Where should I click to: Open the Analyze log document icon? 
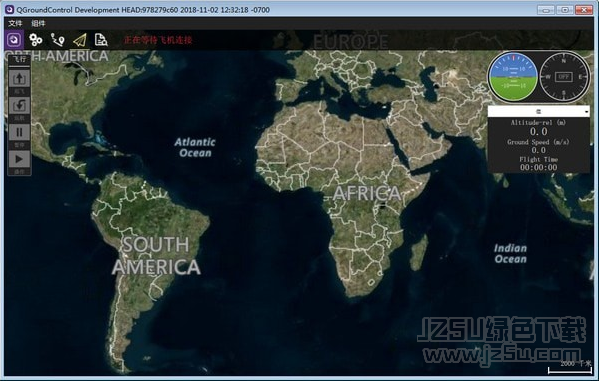click(x=101, y=40)
